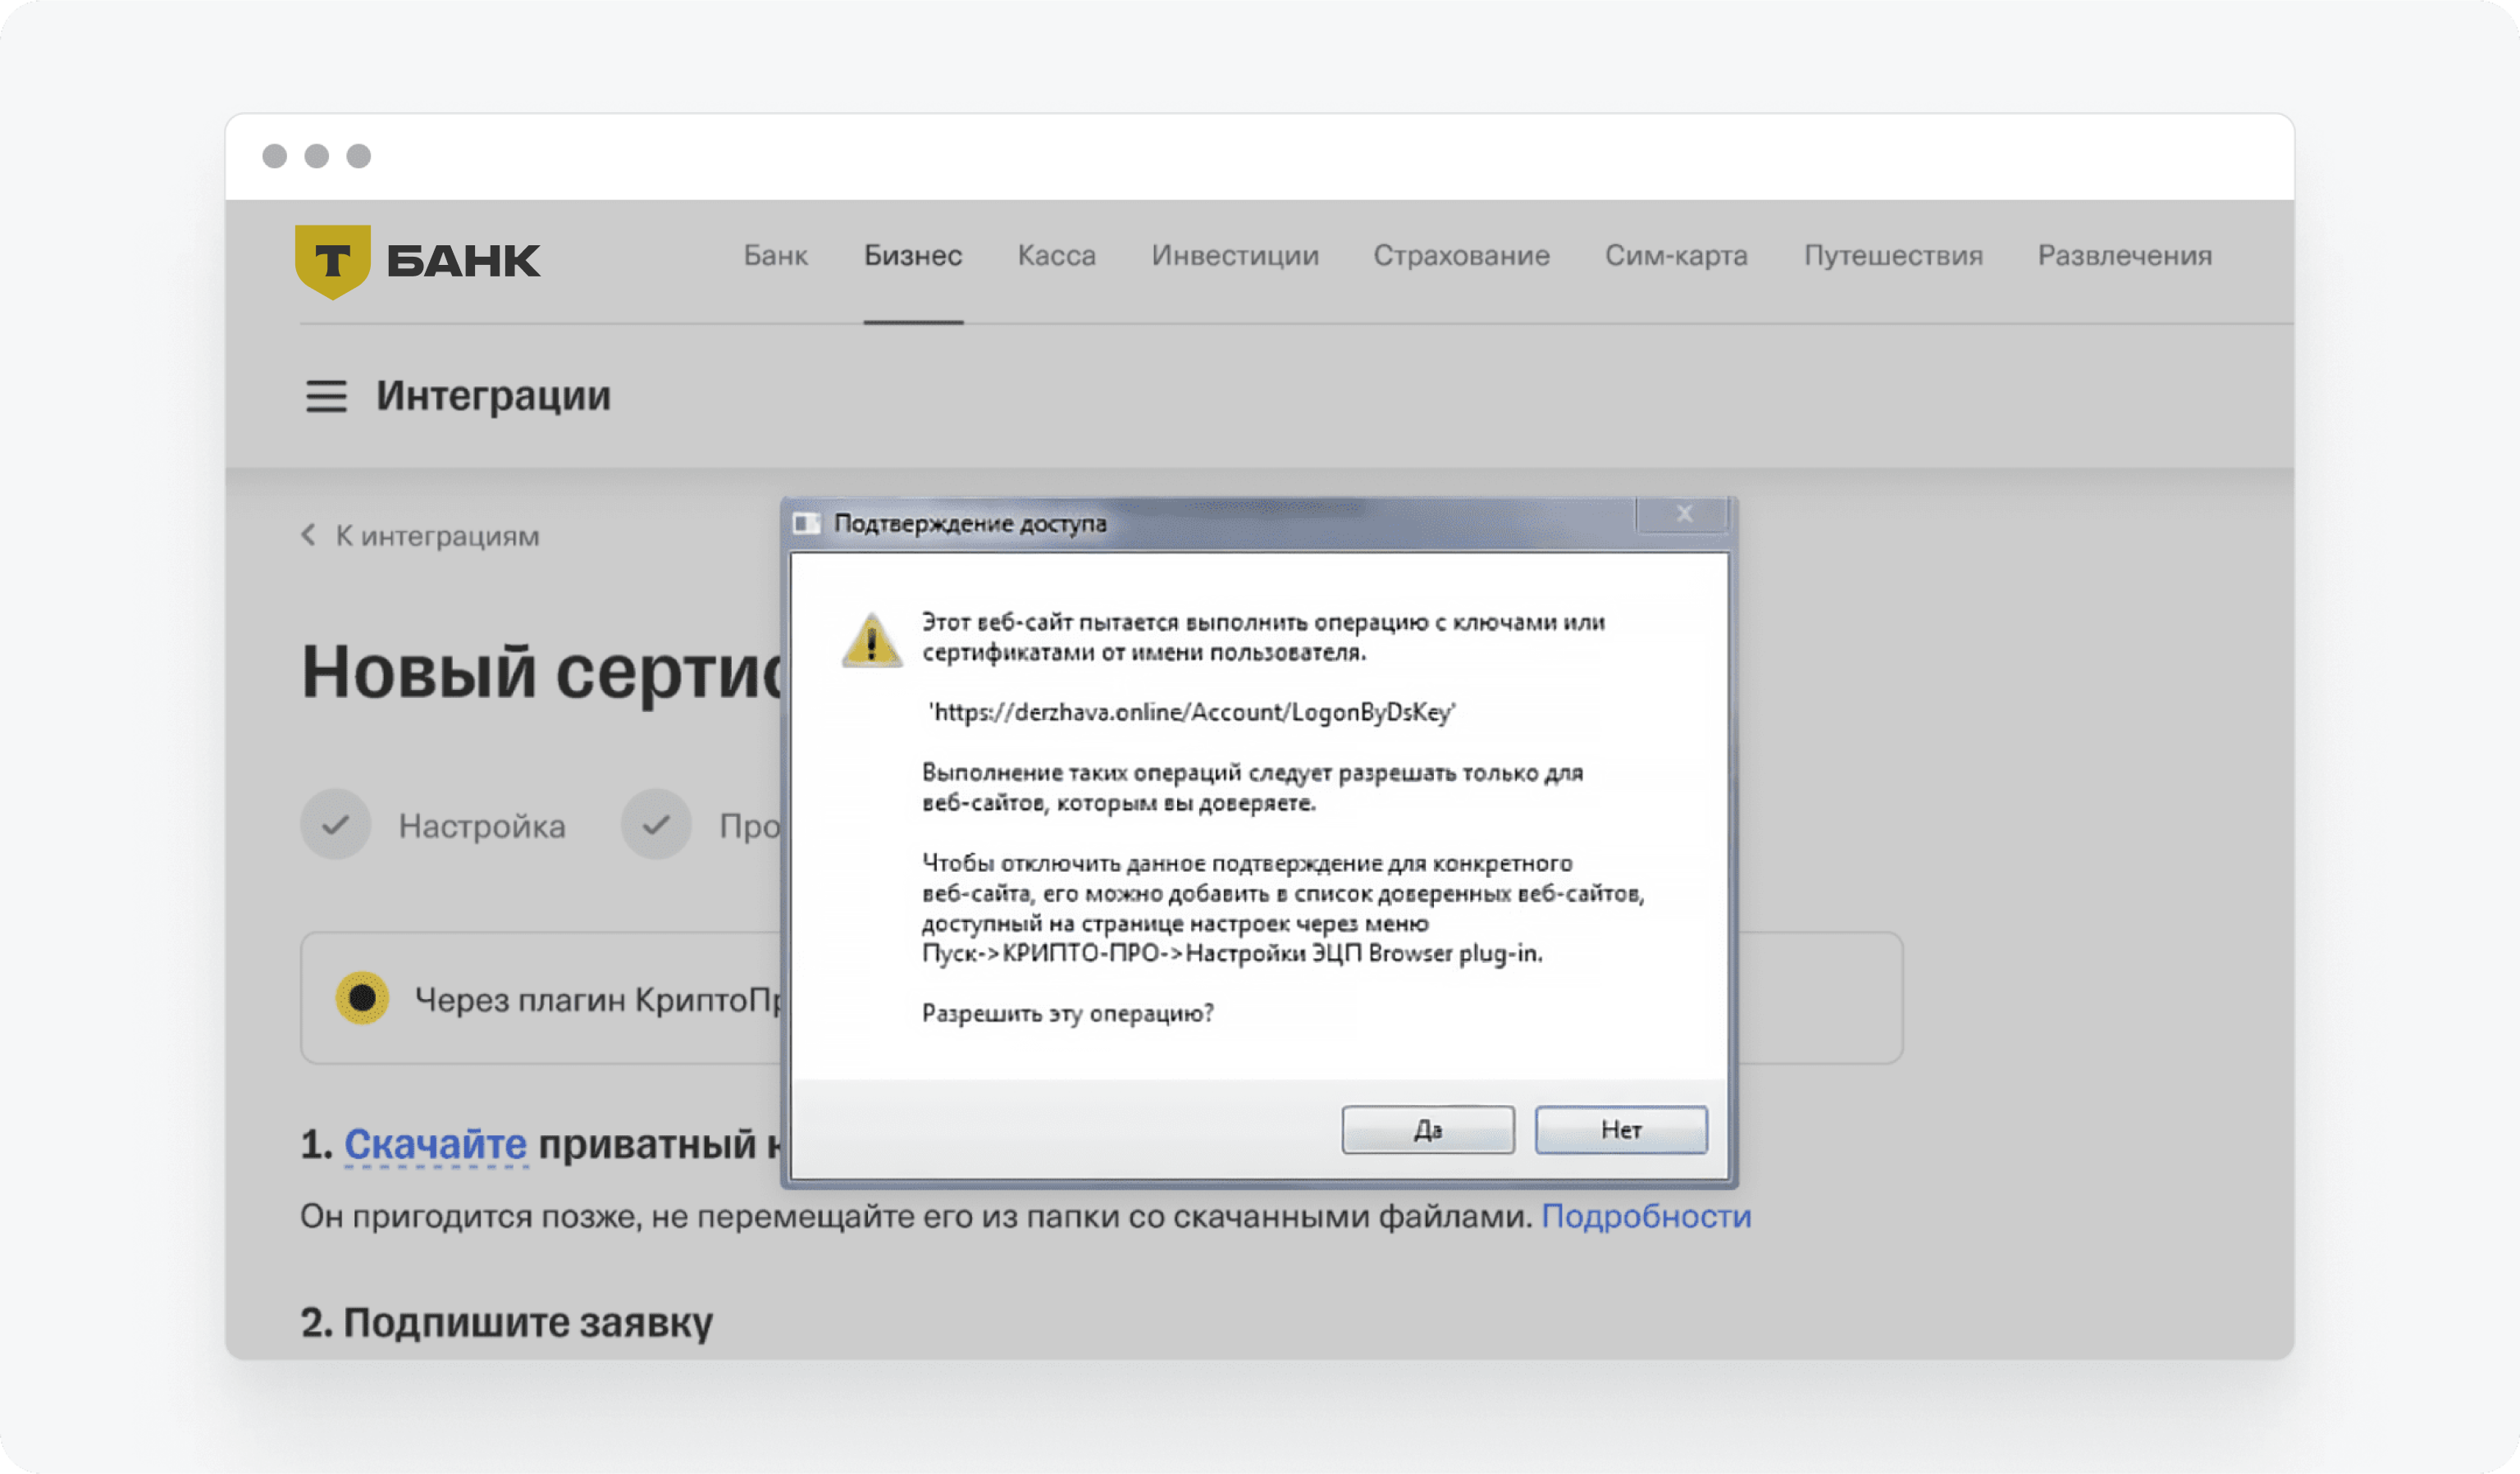This screenshot has width=2520, height=1474.
Task: Follow the Скачайте link
Action: click(435, 1144)
